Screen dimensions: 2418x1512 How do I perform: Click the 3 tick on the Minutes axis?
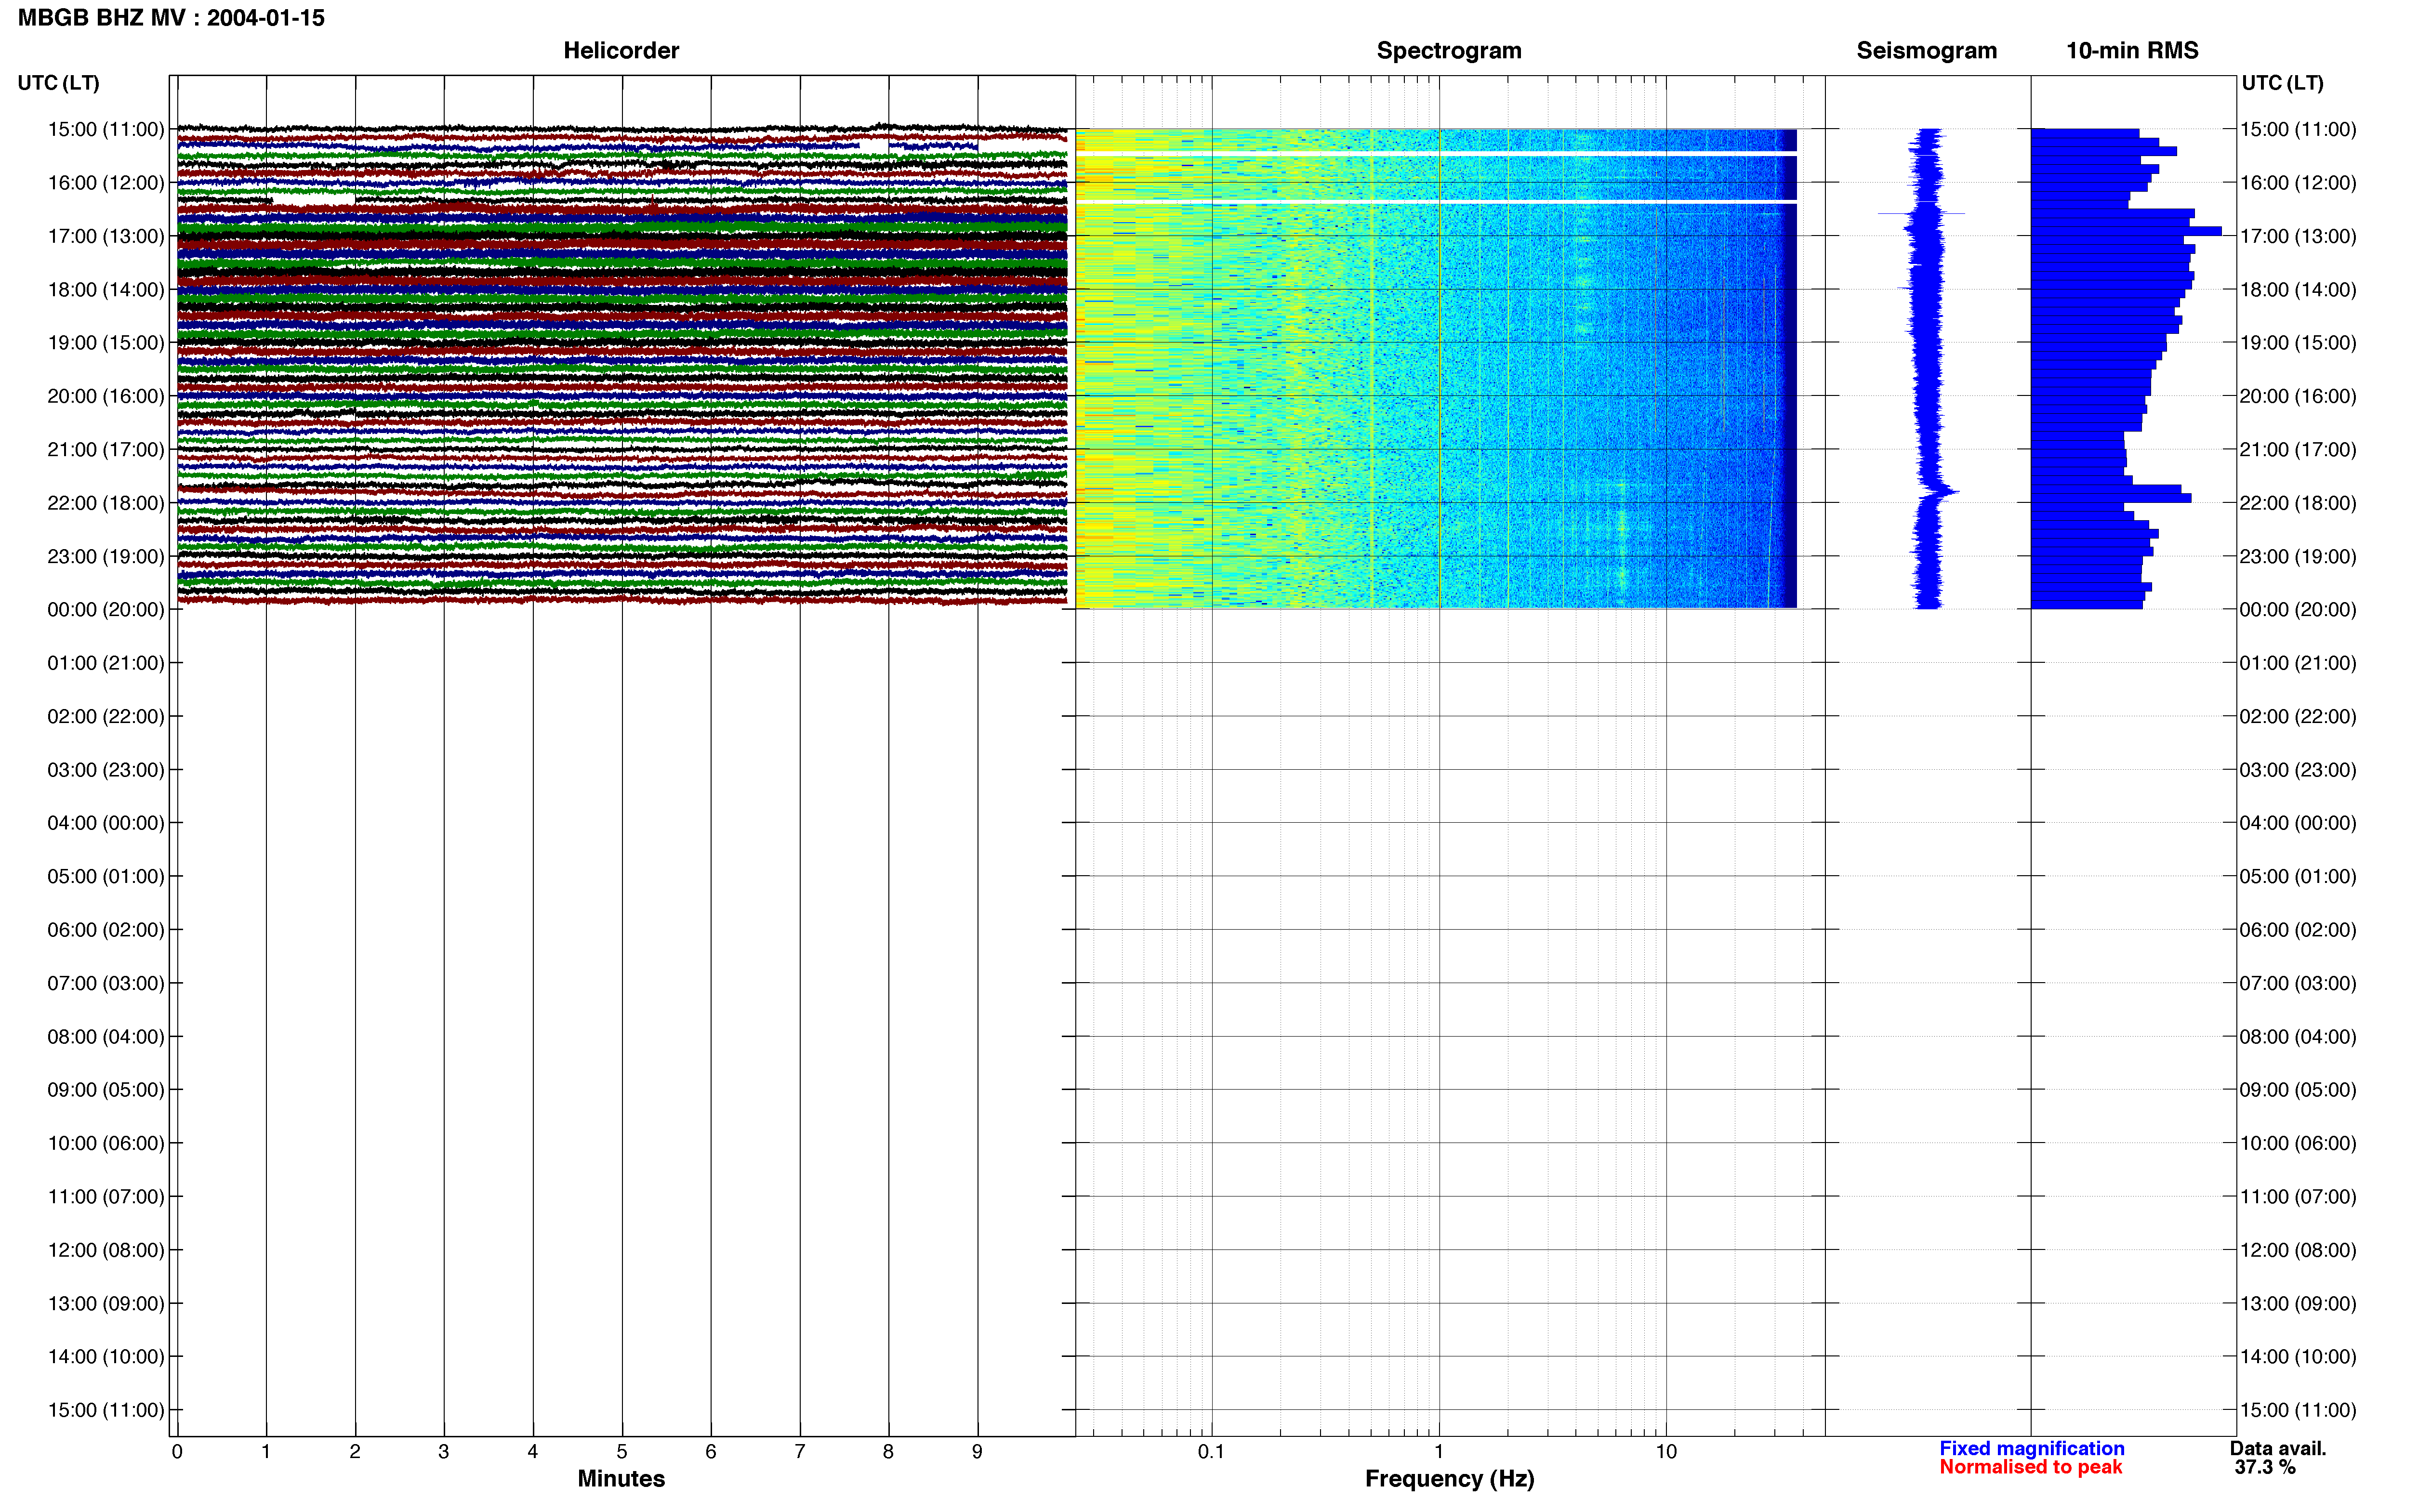point(444,1451)
